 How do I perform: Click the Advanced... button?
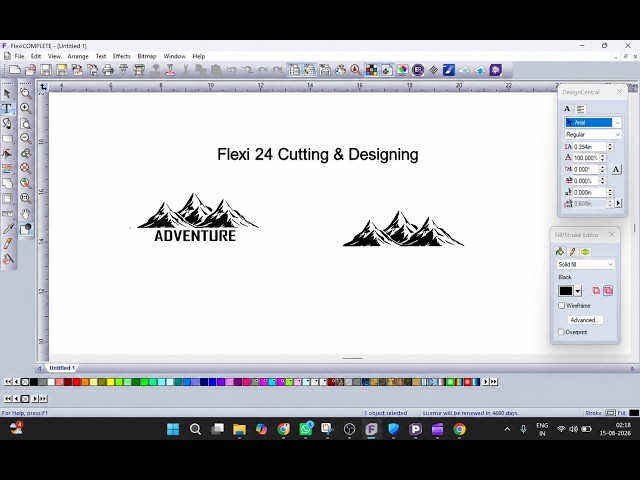click(x=585, y=320)
